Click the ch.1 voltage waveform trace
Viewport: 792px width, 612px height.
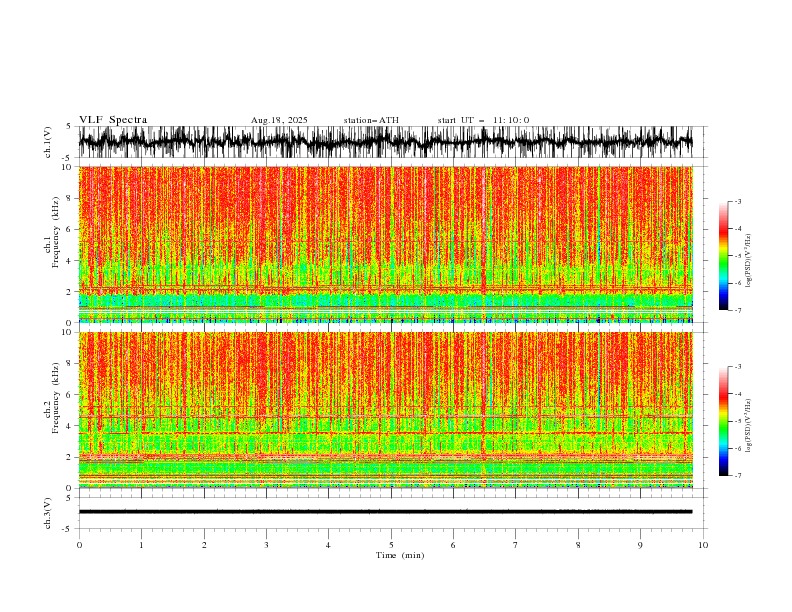385,142
